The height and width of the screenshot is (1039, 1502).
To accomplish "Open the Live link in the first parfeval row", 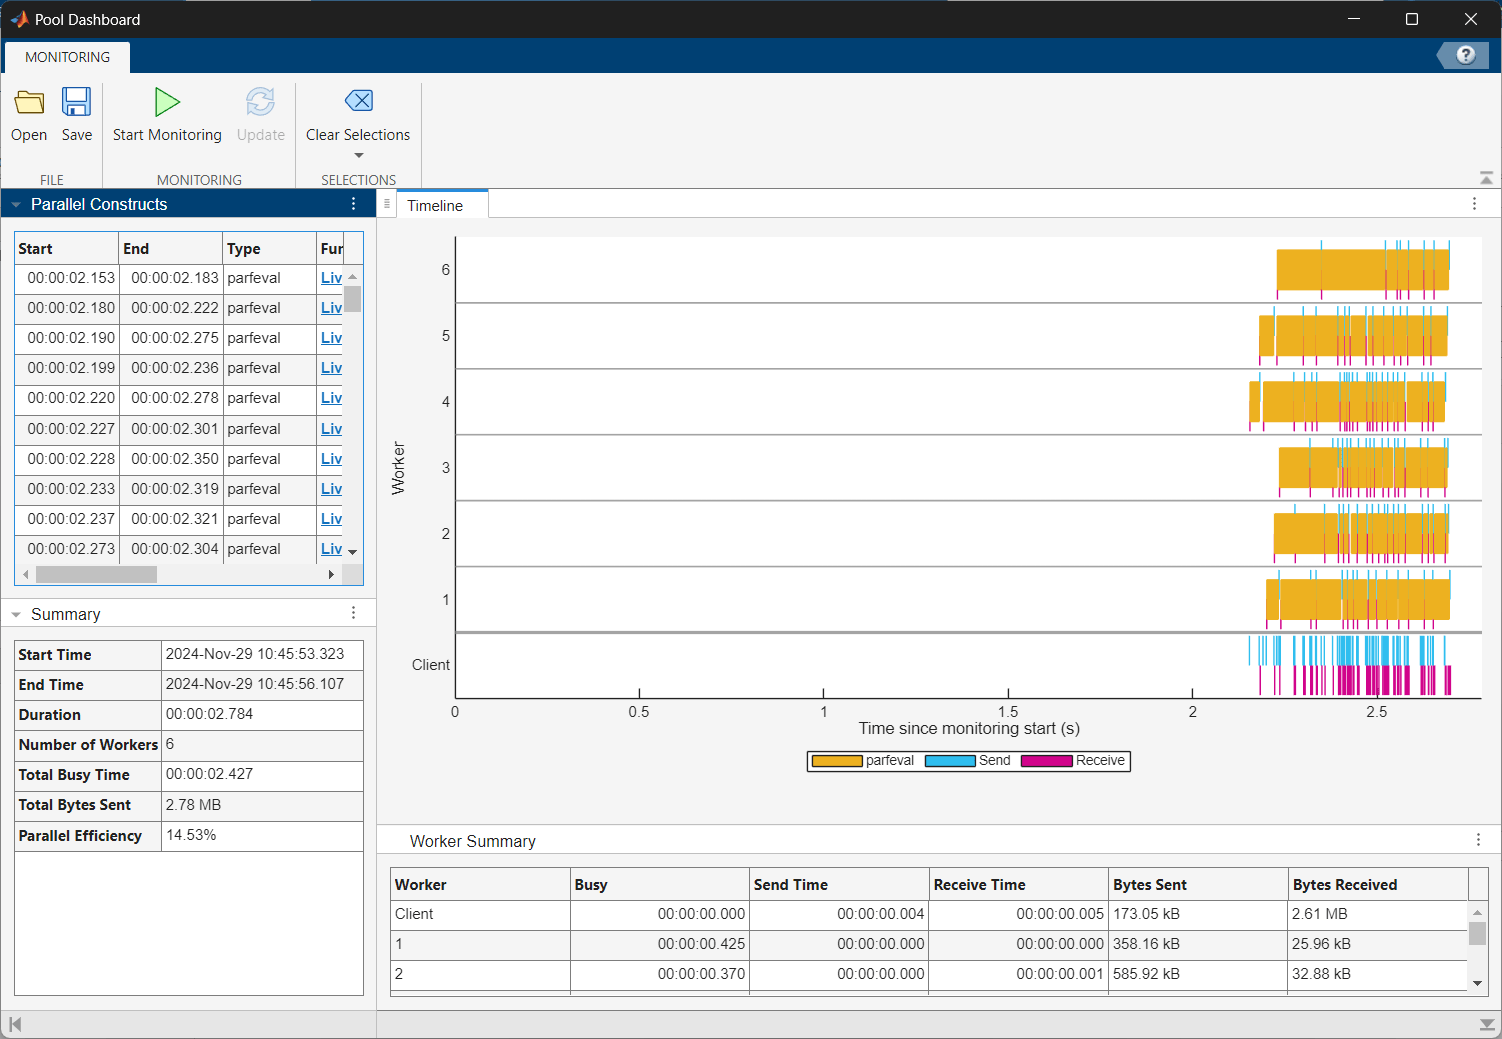I will pos(331,277).
